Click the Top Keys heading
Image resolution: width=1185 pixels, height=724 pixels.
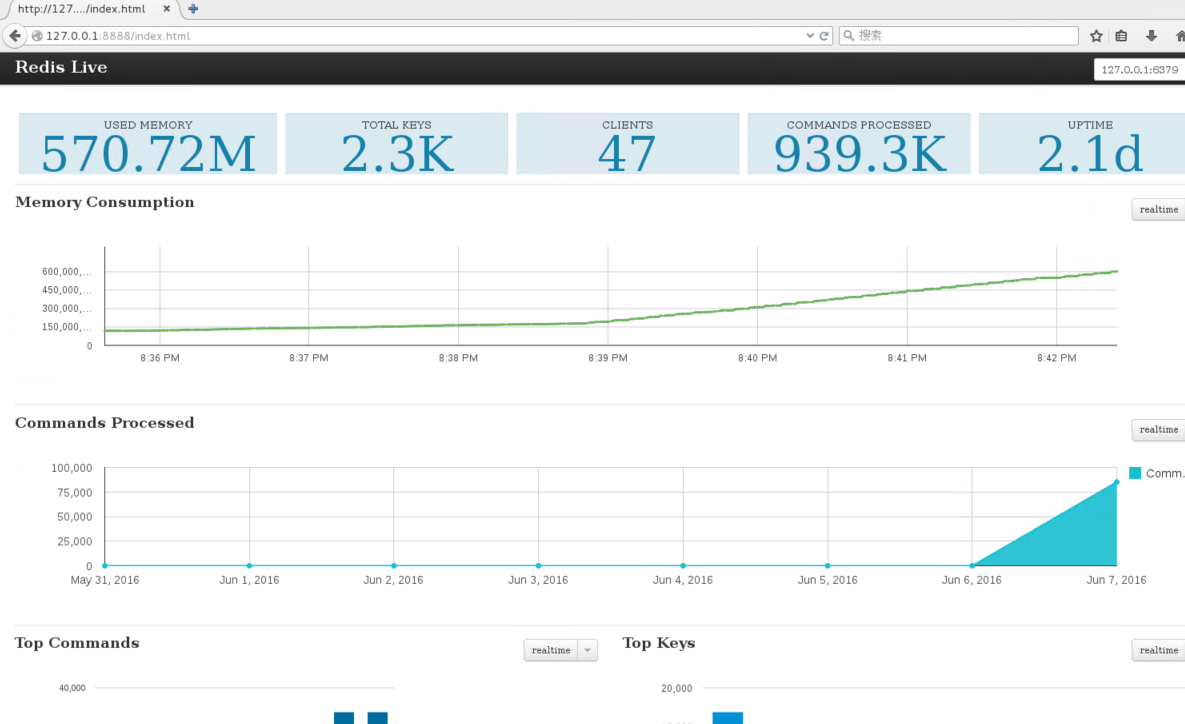coord(659,643)
